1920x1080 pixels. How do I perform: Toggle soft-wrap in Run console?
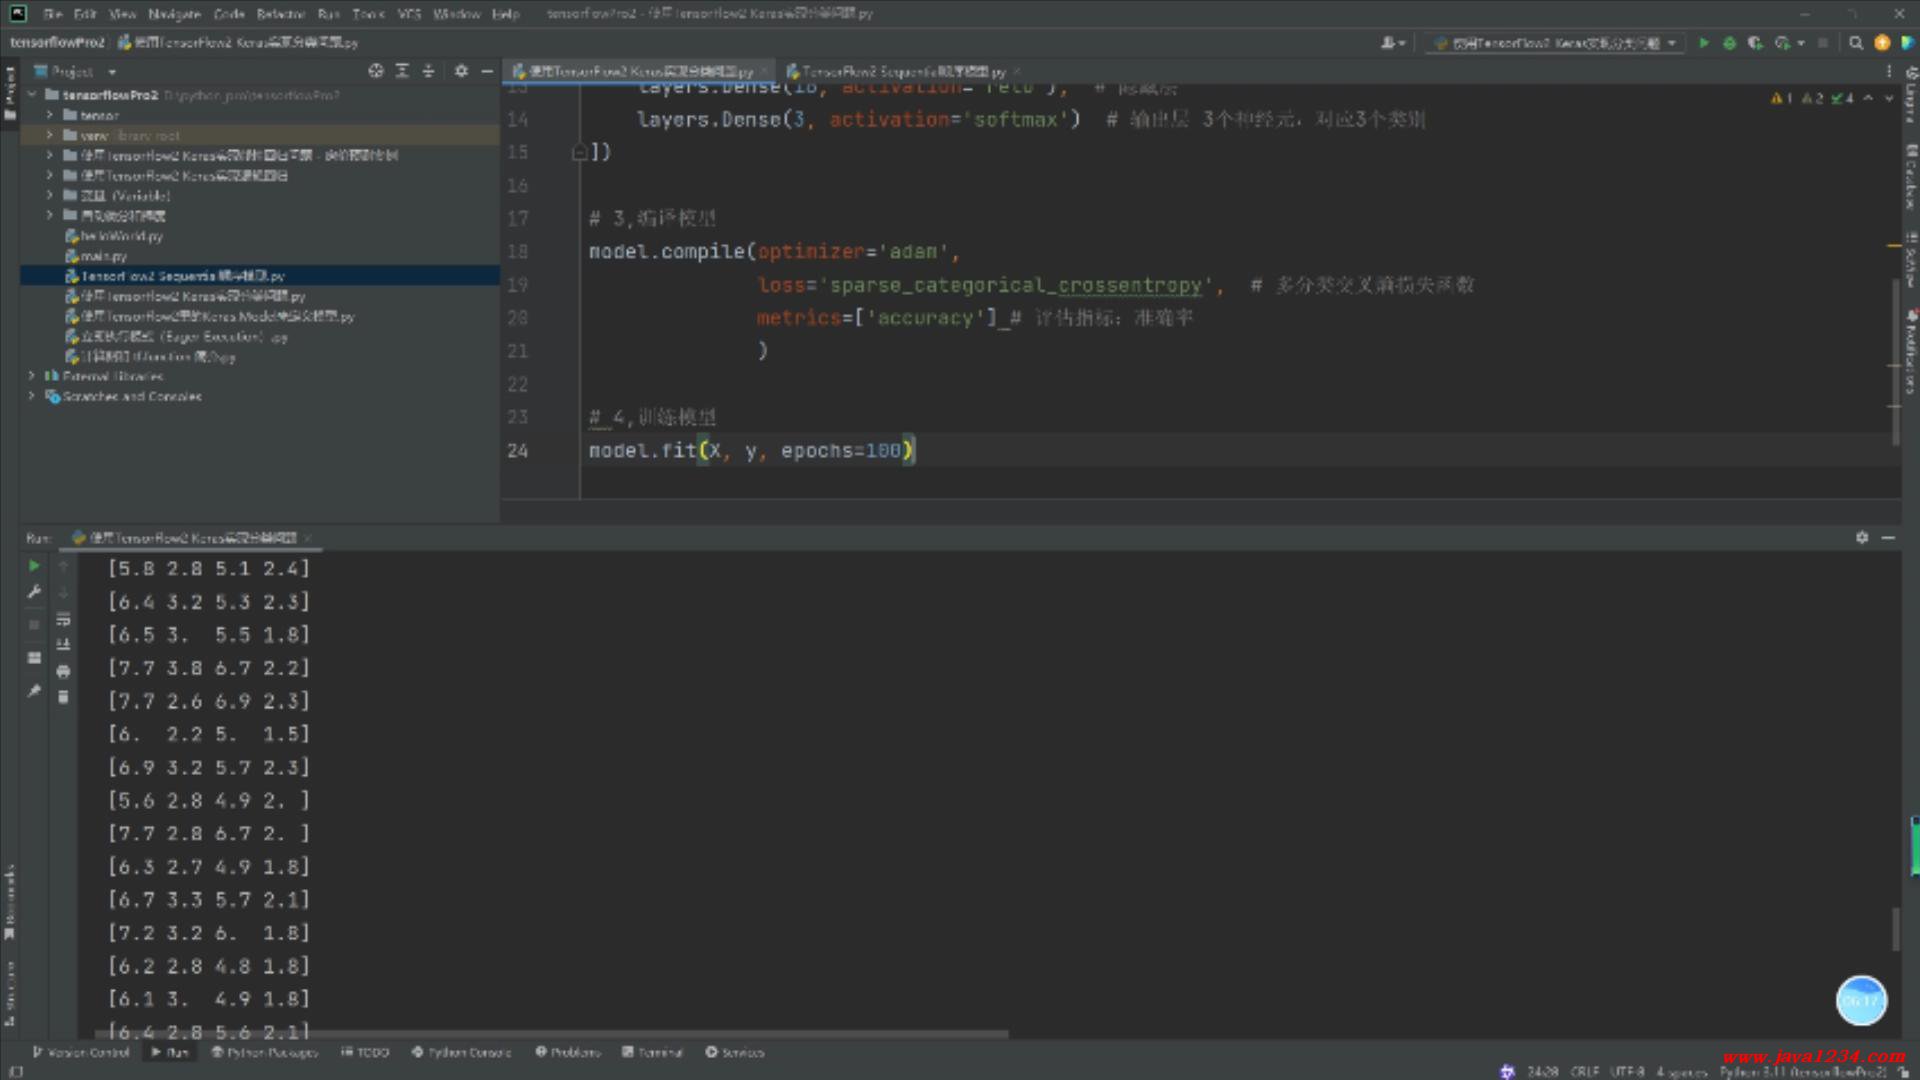tap(63, 619)
